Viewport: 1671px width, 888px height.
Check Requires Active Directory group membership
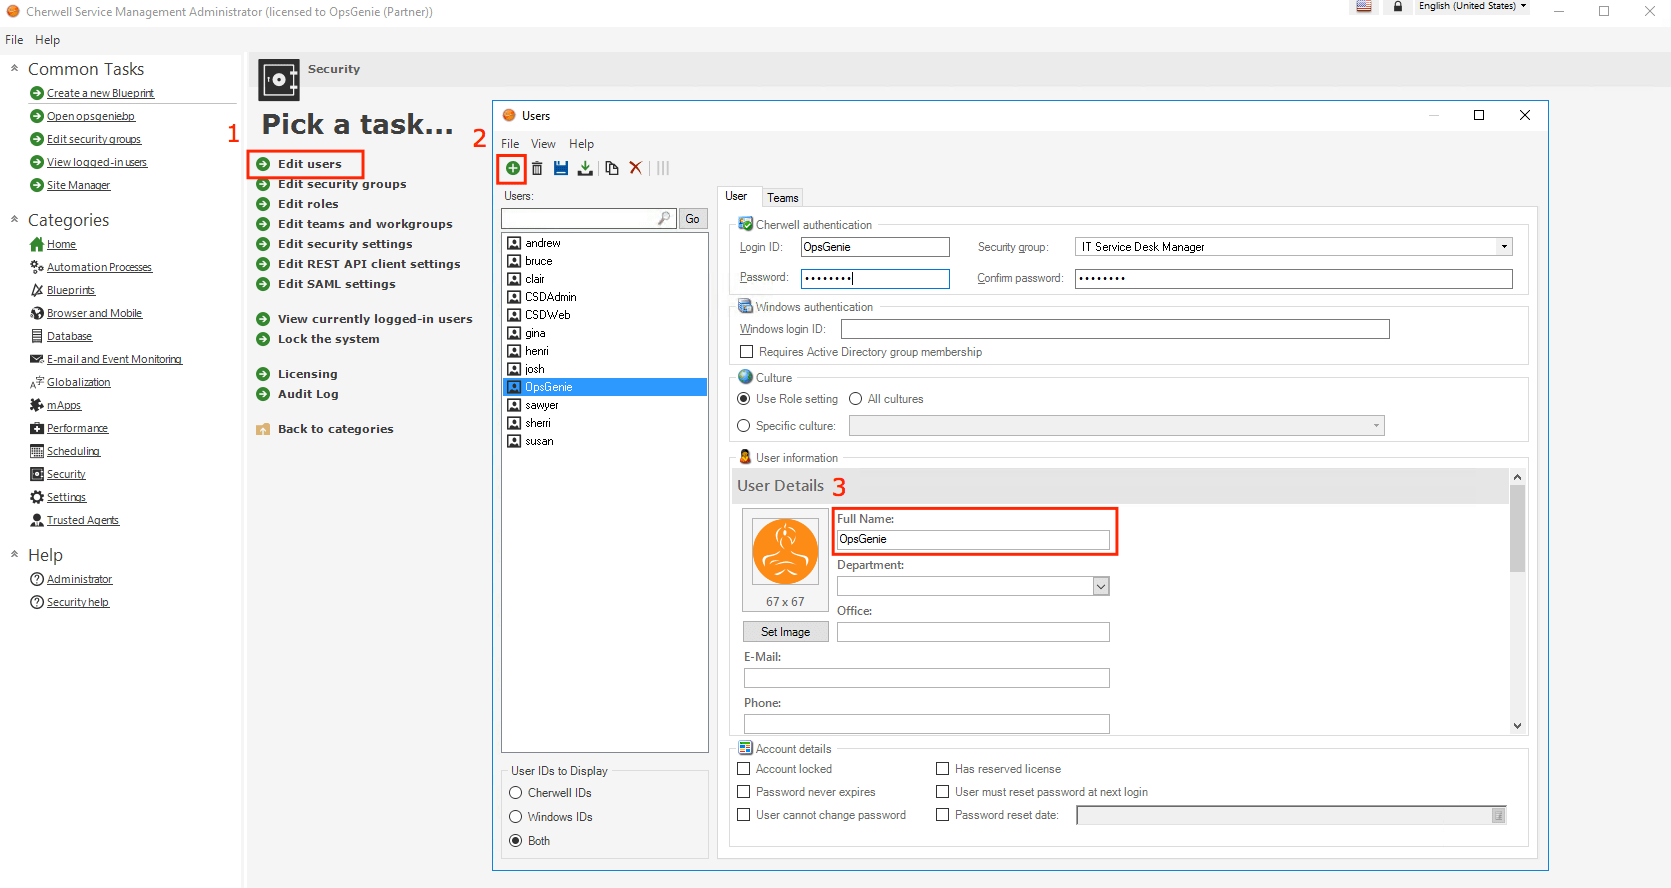(x=746, y=352)
